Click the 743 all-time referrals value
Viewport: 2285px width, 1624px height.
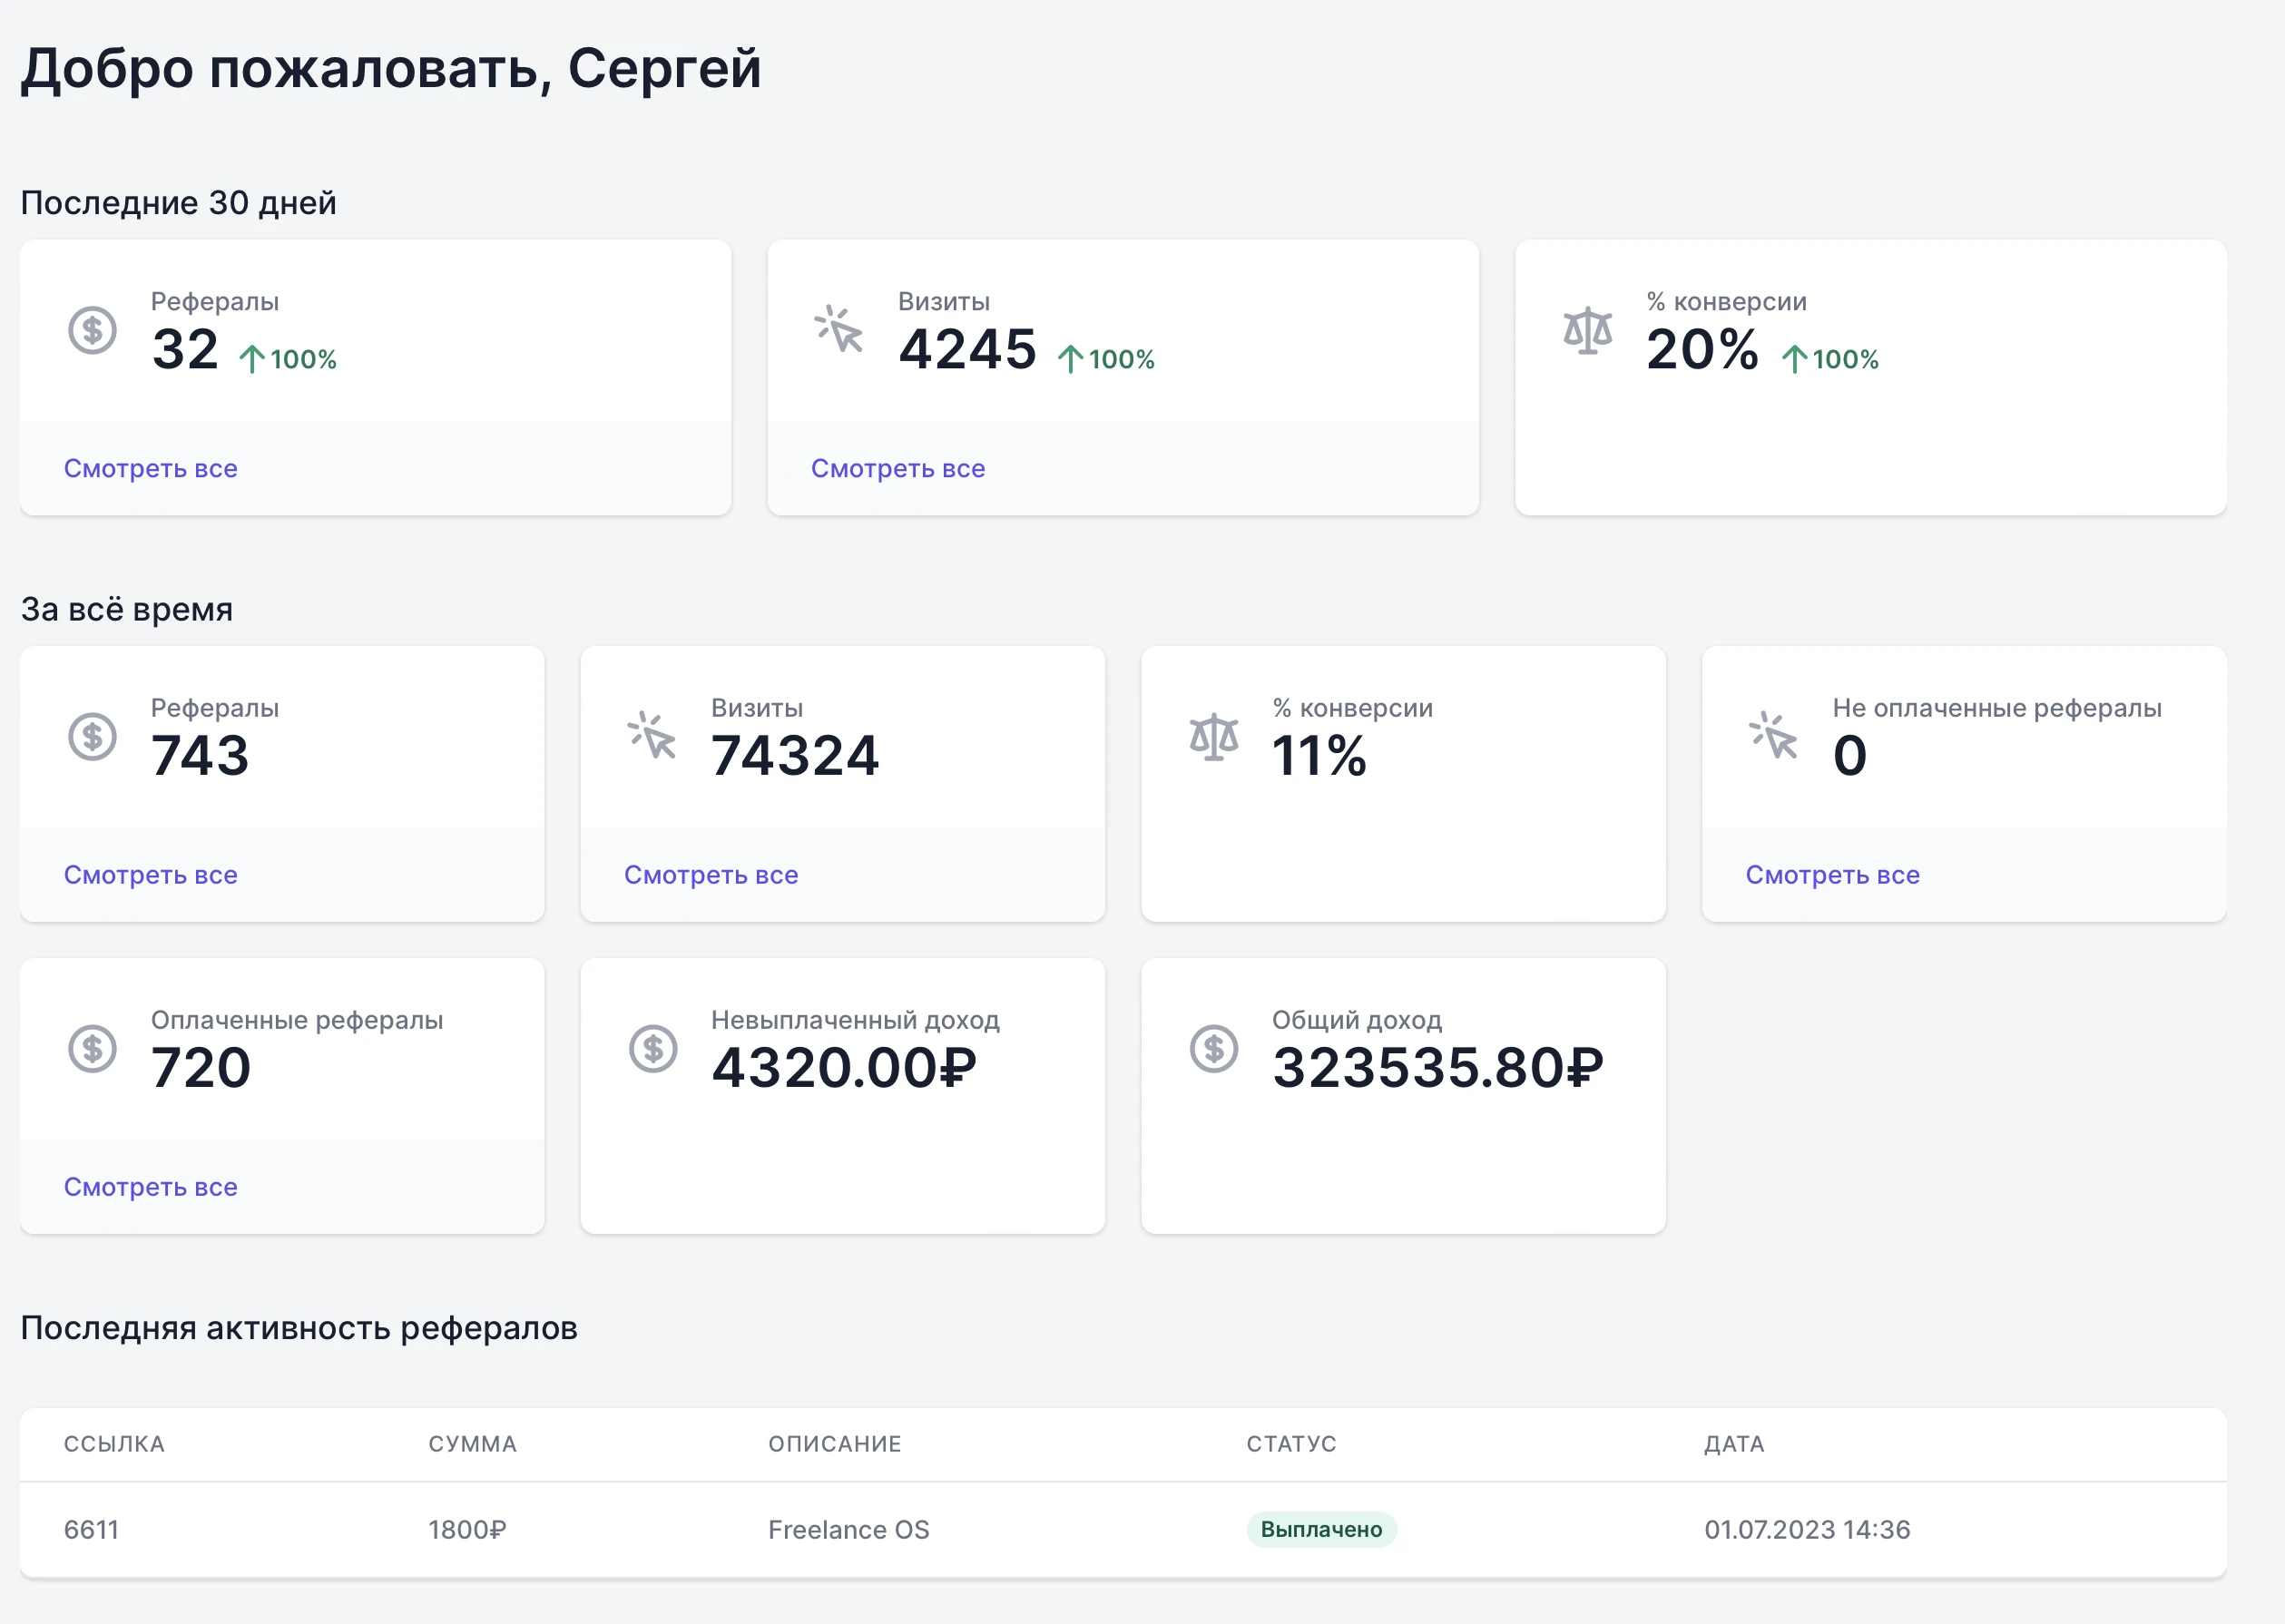point(200,755)
